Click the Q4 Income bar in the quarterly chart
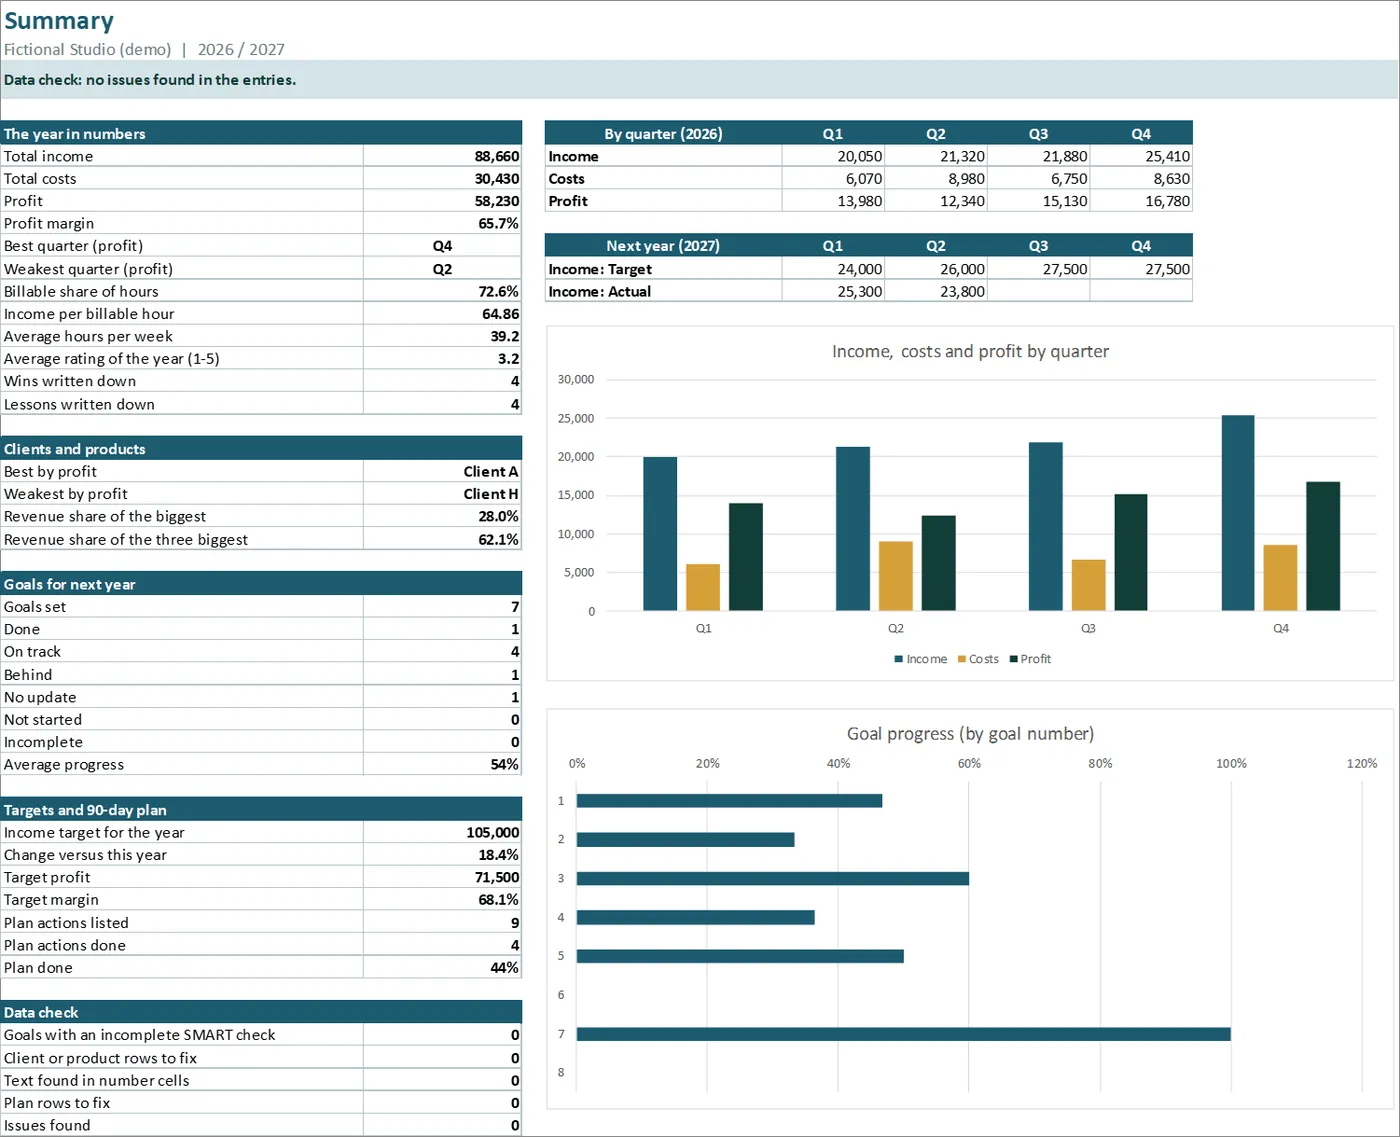The image size is (1400, 1137). [x=1238, y=513]
